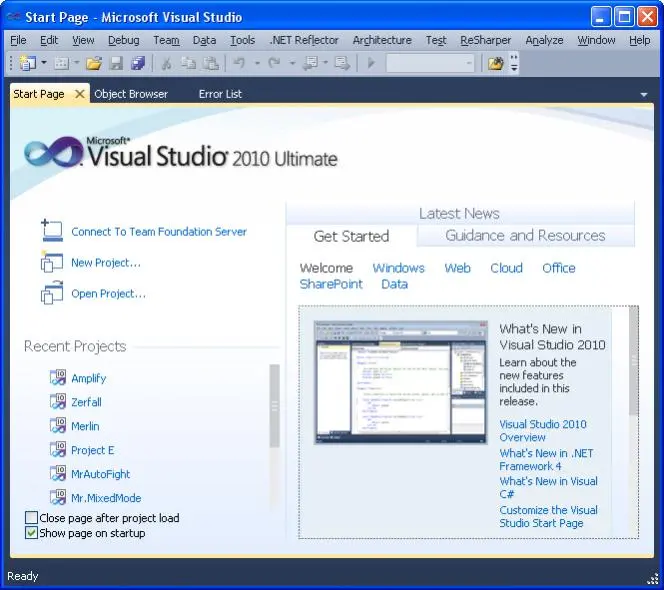This screenshot has width=664, height=590.
Task: Close the Start Page tab with its X
Action: pos(79,94)
